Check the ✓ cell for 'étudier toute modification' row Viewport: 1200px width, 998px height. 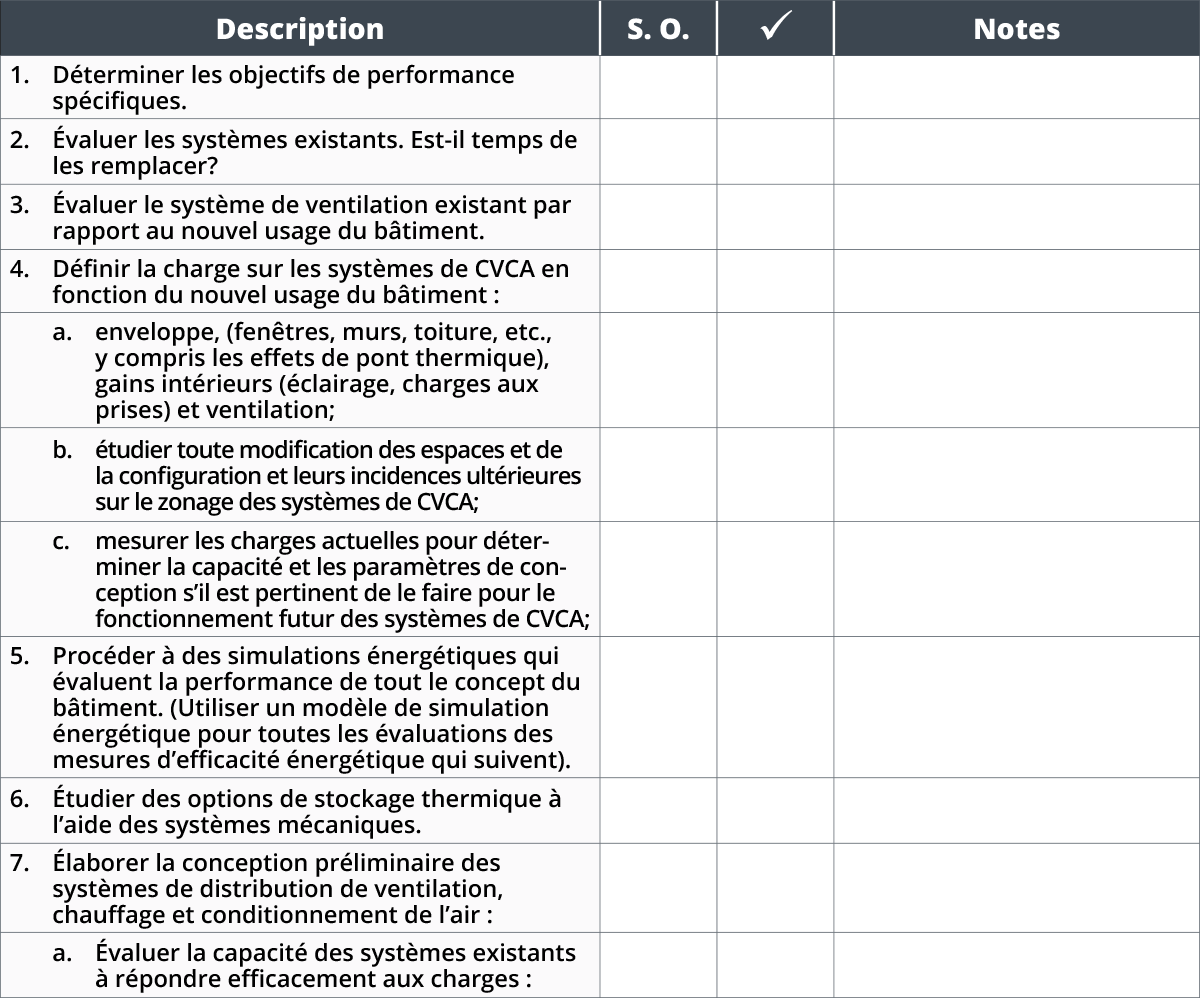click(775, 475)
